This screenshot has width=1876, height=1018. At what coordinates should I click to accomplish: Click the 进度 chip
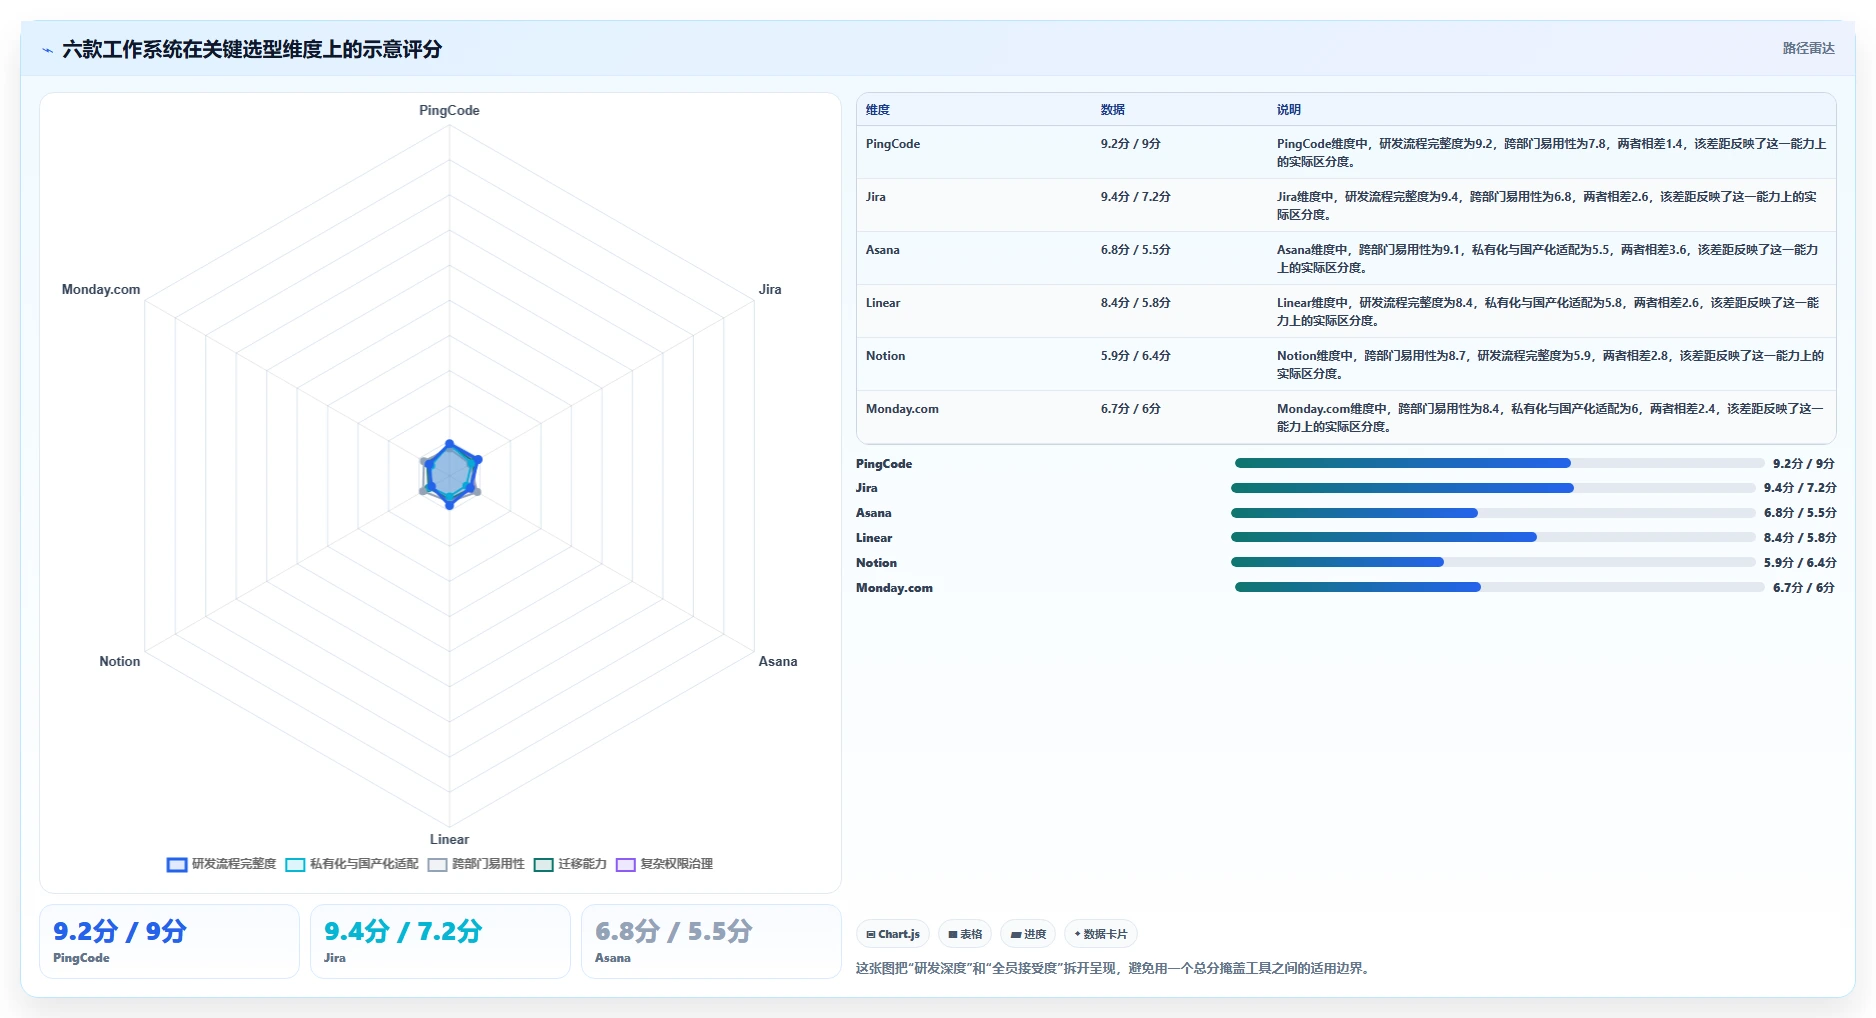coord(1028,934)
